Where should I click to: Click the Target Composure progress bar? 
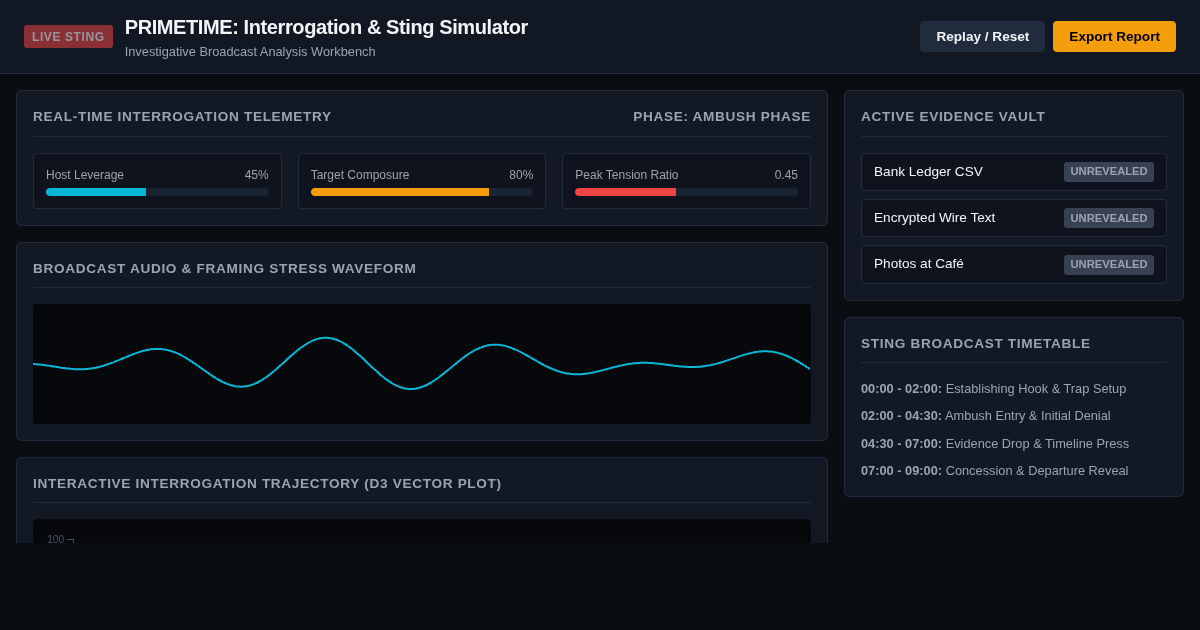coord(422,192)
